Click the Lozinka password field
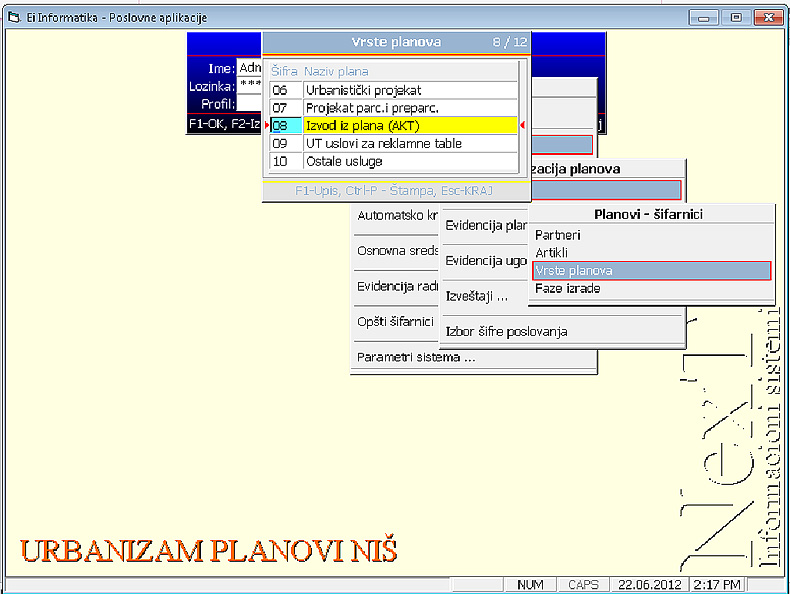Screen dimensions: 790x594 250,86
